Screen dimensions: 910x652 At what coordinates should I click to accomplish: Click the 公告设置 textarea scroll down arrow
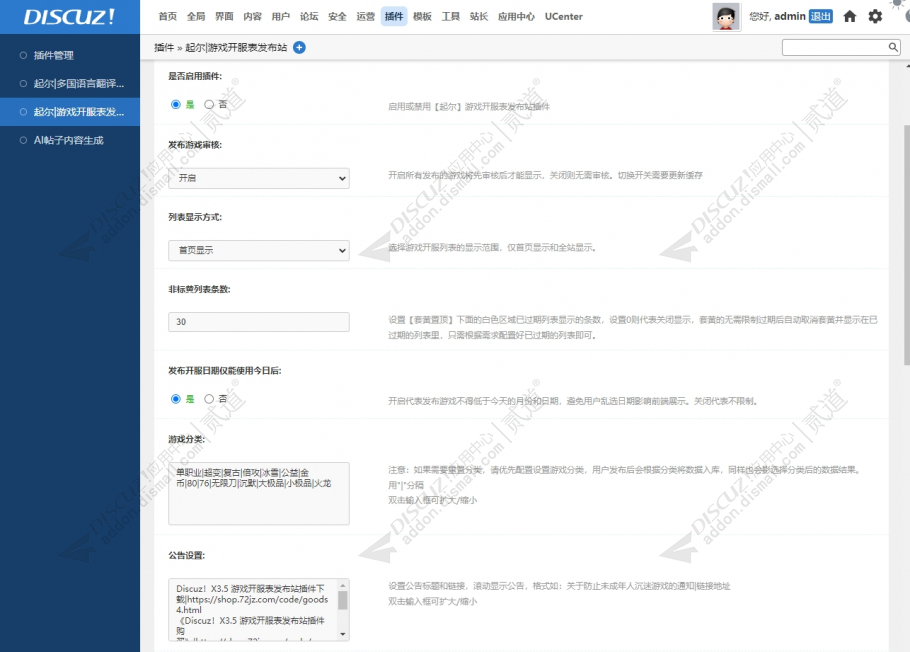[343, 635]
